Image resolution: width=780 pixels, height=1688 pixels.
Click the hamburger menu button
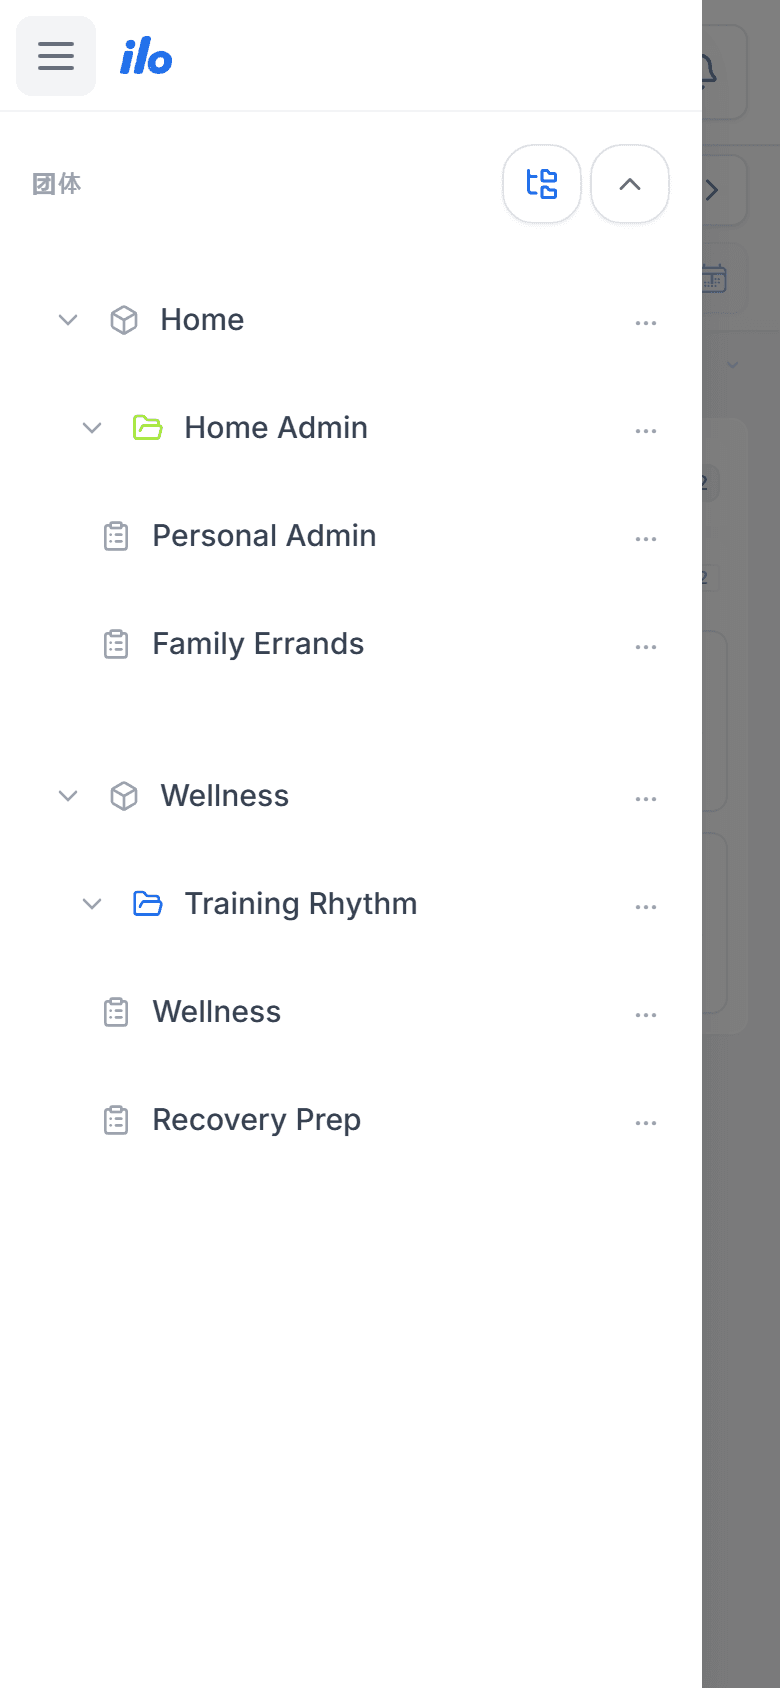pyautogui.click(x=56, y=56)
